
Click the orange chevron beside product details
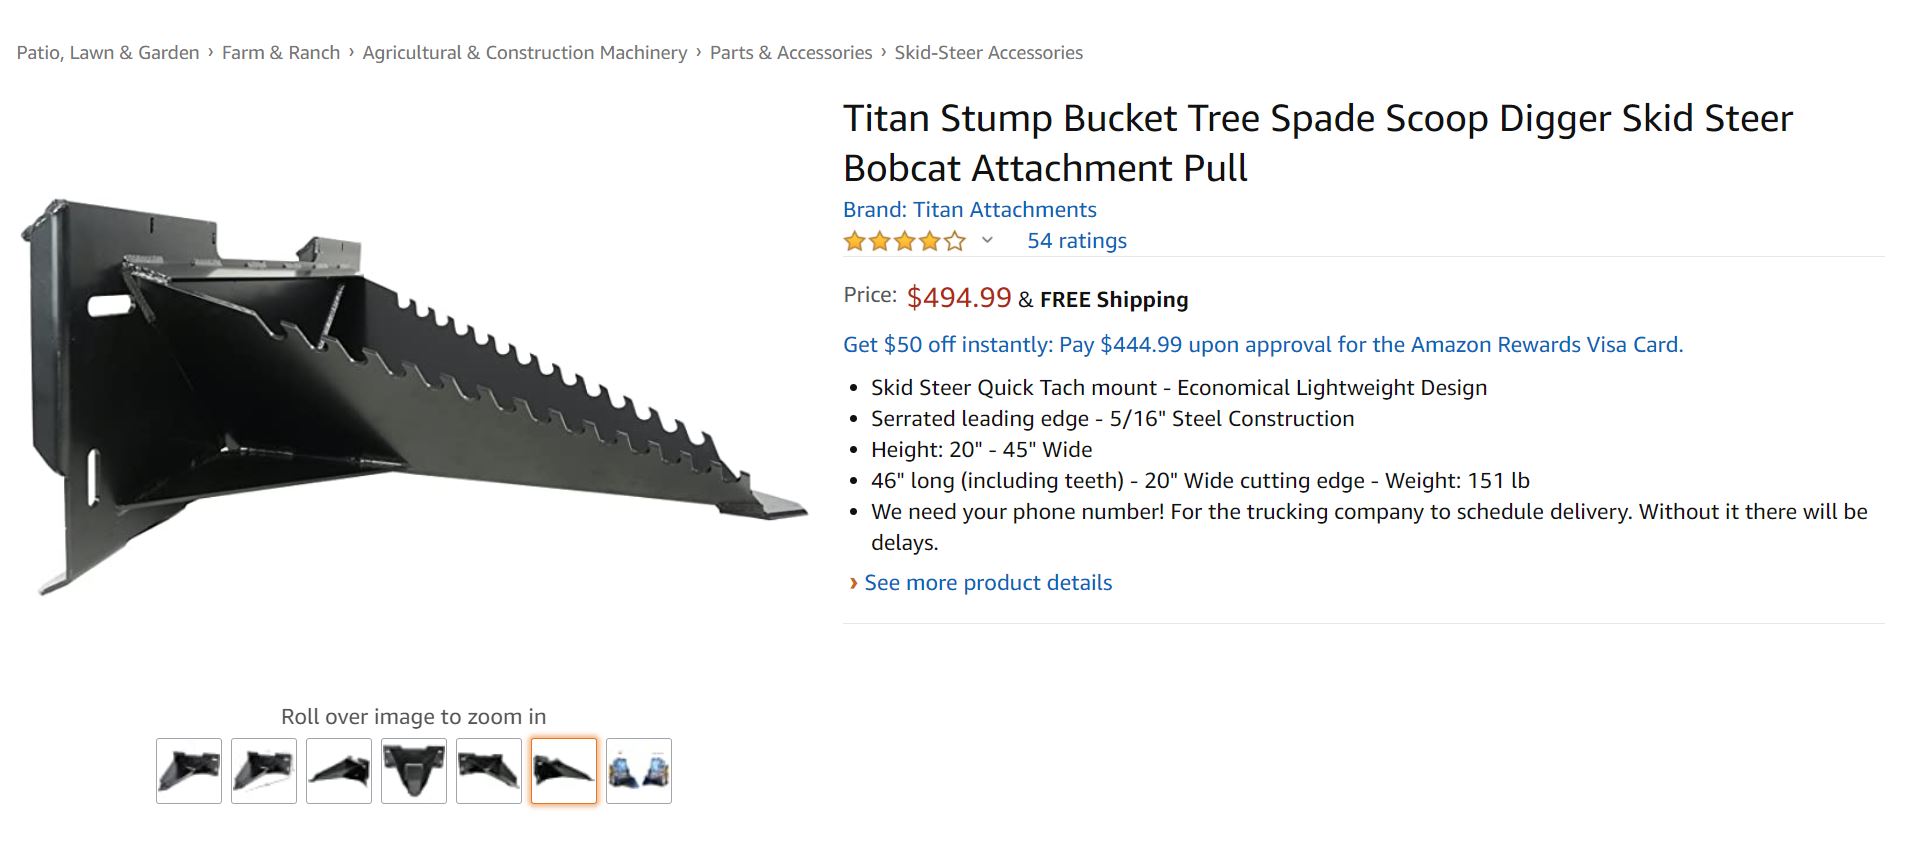pyautogui.click(x=853, y=583)
